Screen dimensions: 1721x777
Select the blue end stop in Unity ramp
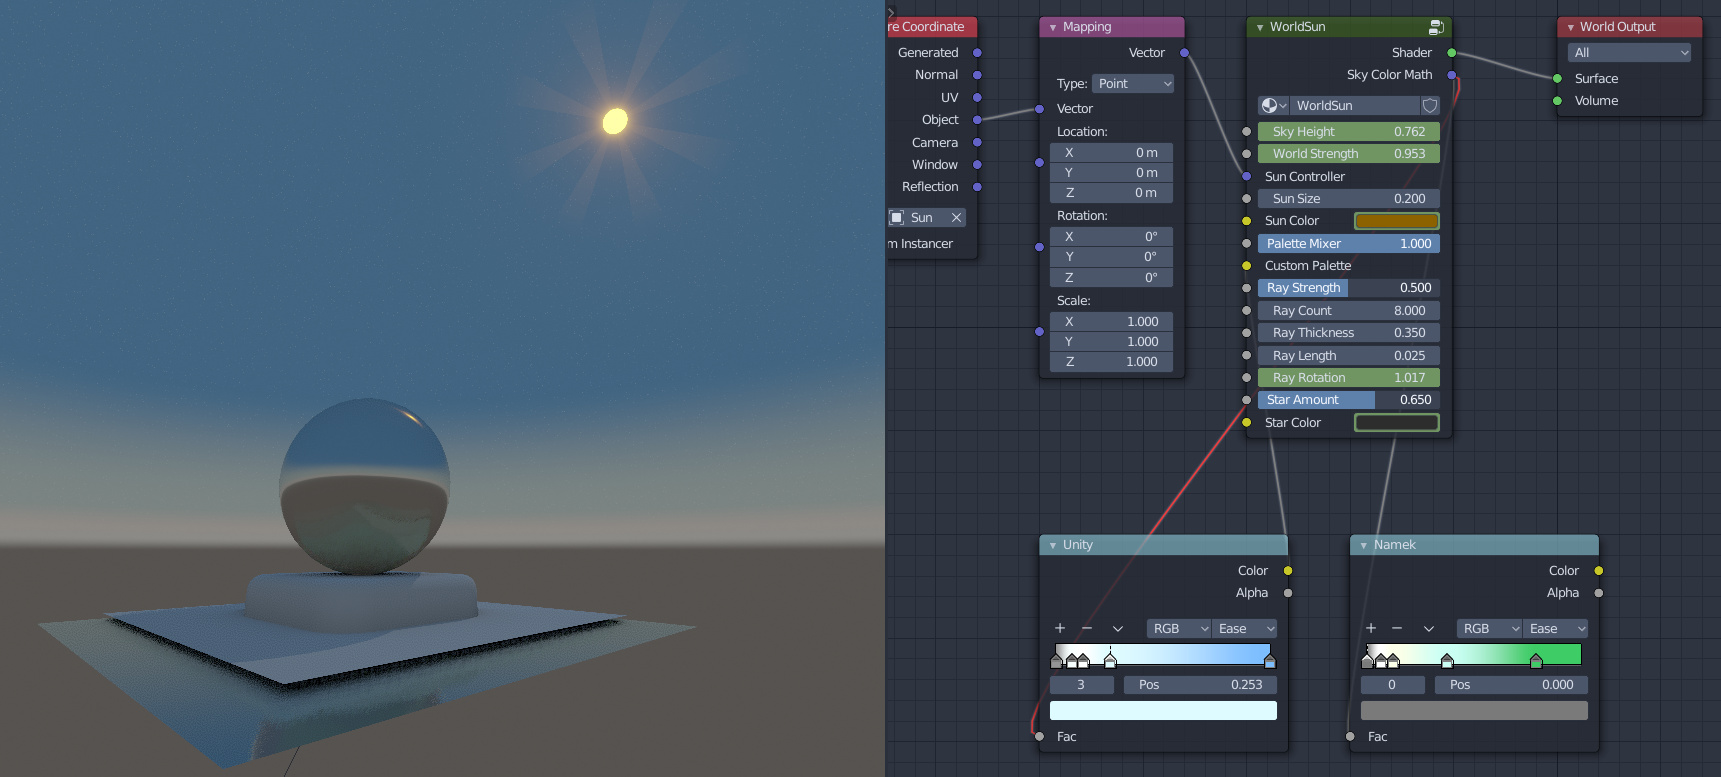pyautogui.click(x=1270, y=661)
